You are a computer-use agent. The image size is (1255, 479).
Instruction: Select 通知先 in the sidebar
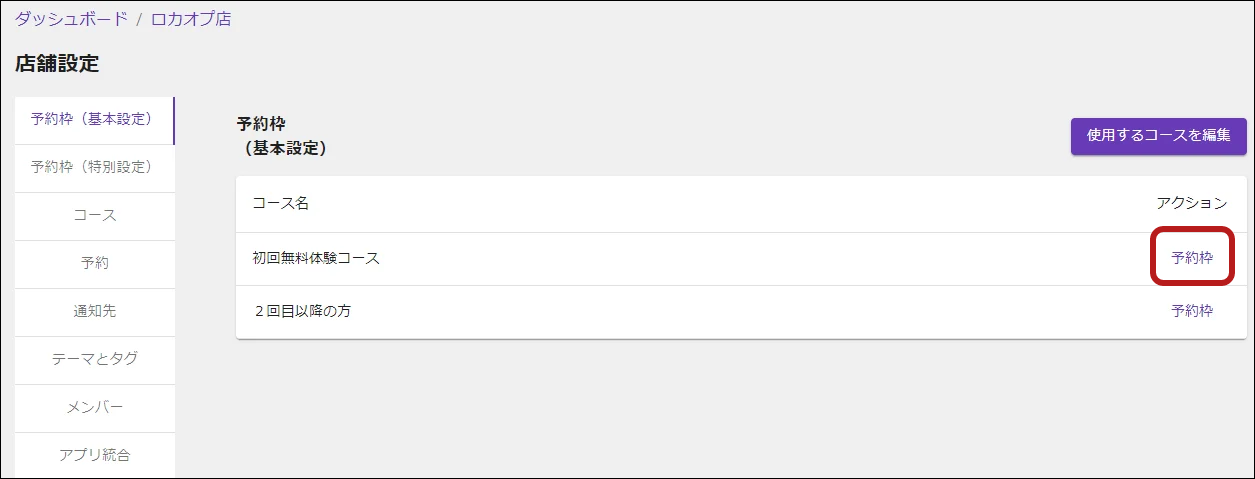[x=95, y=312]
